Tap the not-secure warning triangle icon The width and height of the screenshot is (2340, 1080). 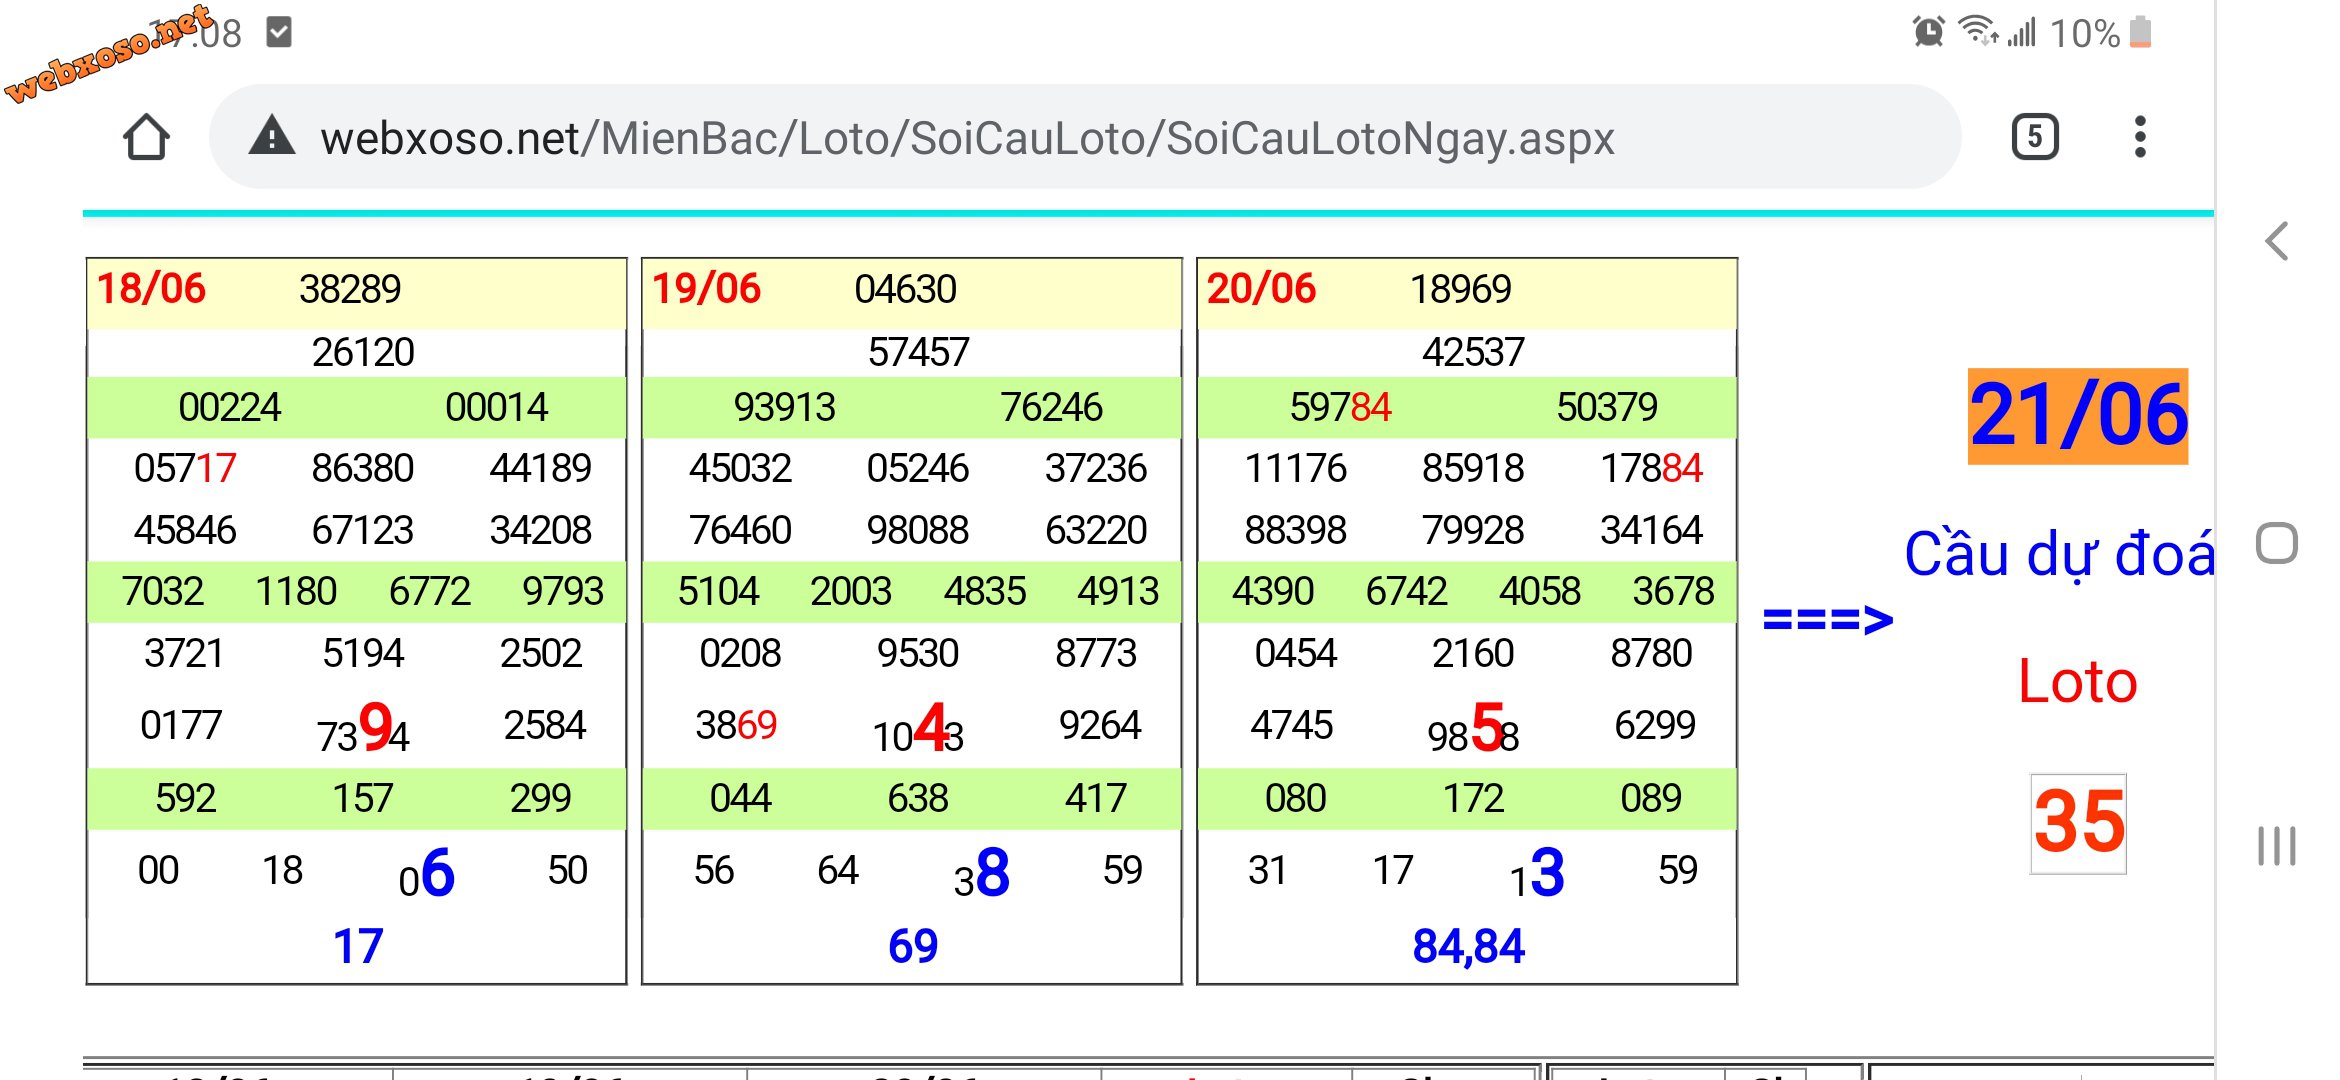coord(271,136)
